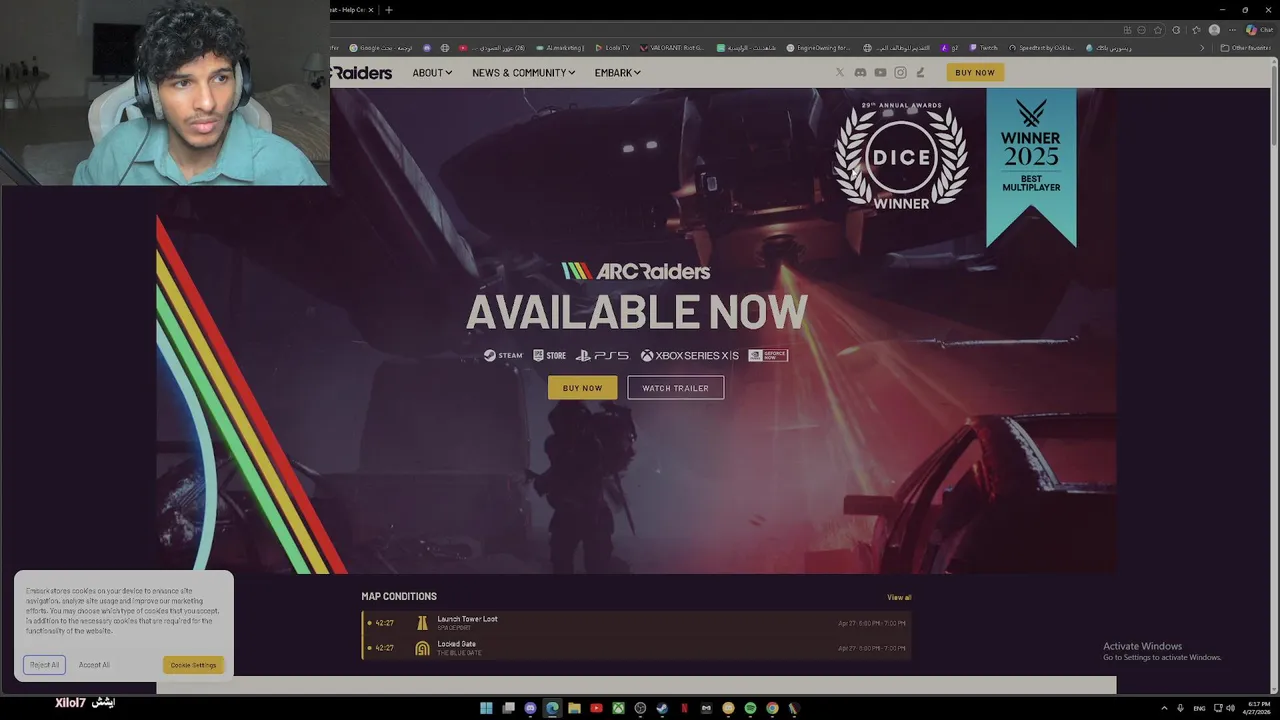The height and width of the screenshot is (720, 1280).
Task: Select the Launch Tower Loot row
Action: pyautogui.click(x=636, y=623)
